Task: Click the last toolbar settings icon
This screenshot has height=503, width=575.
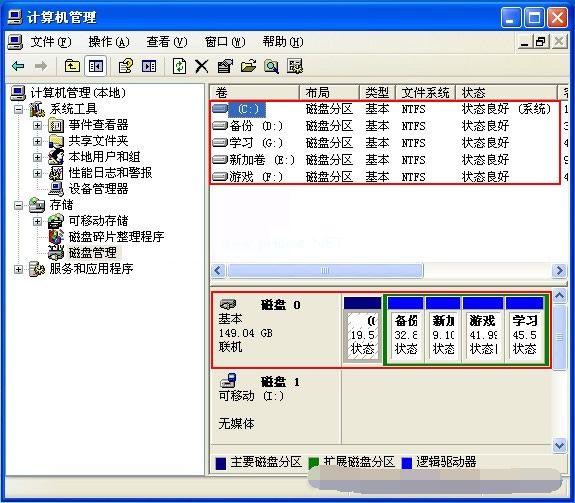Action: pyautogui.click(x=295, y=66)
